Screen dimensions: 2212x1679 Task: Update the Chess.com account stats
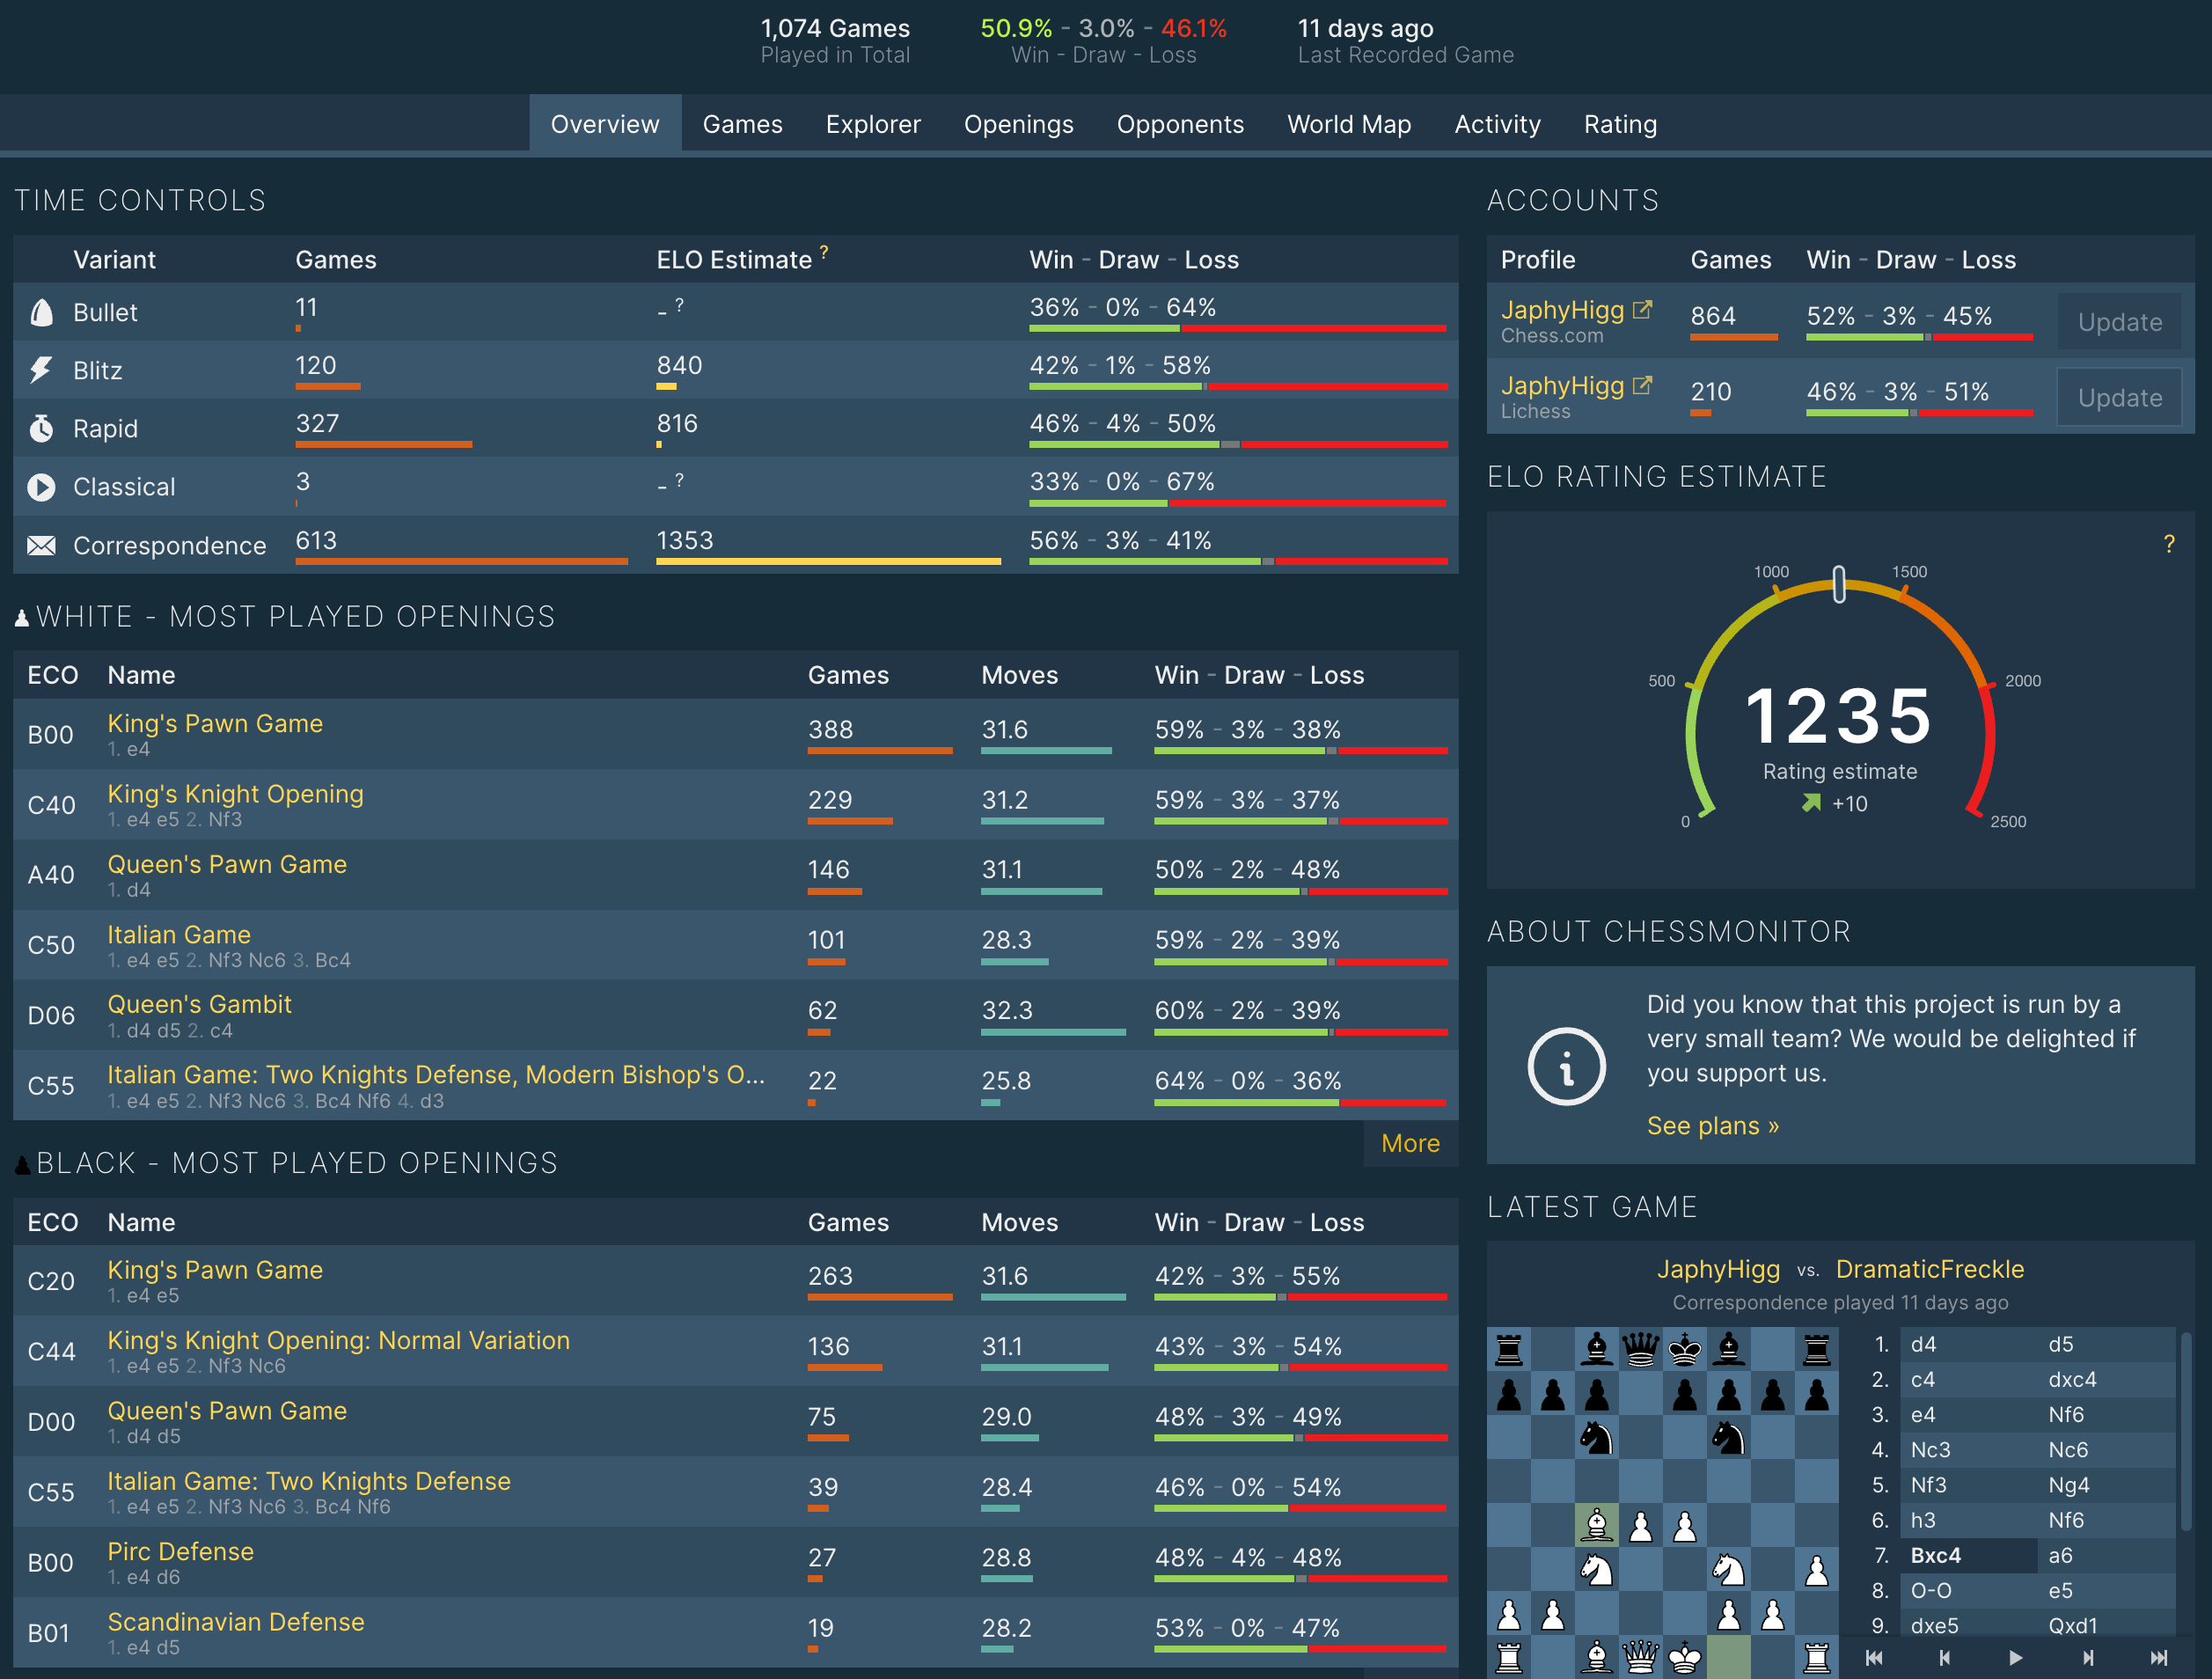pos(2119,321)
